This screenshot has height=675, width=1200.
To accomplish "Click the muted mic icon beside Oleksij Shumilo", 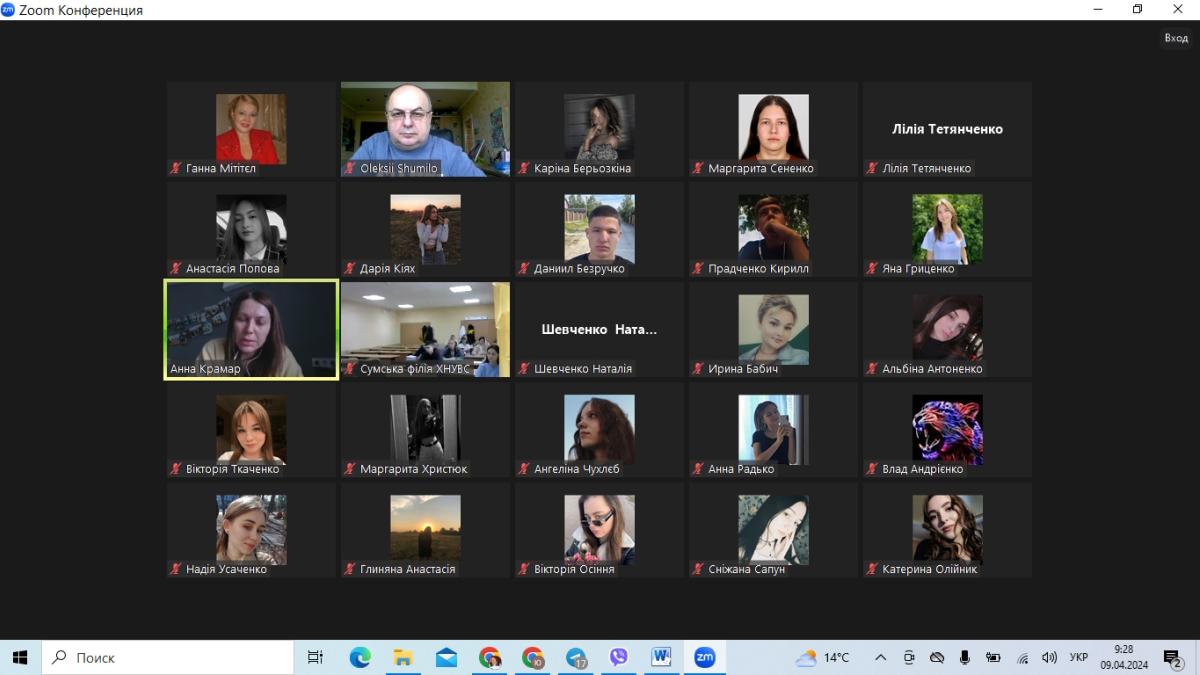I will (351, 169).
